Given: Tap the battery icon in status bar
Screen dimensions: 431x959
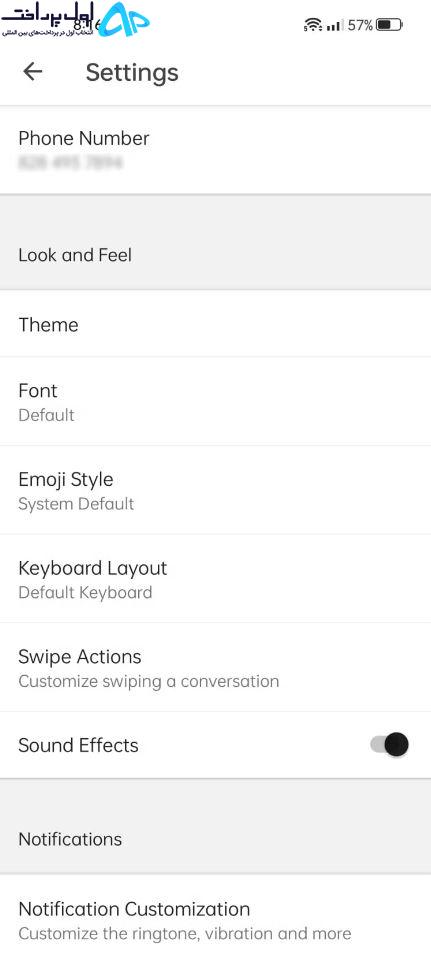Looking at the screenshot, I should pos(389,25).
